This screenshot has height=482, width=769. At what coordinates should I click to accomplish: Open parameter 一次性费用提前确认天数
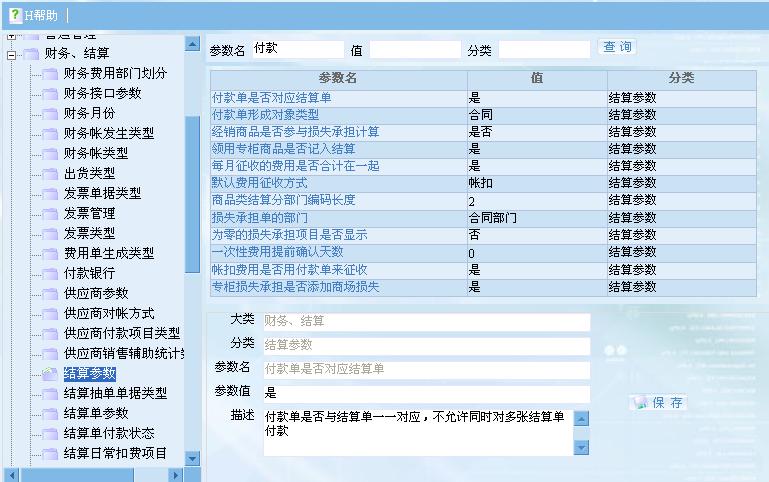[277, 252]
